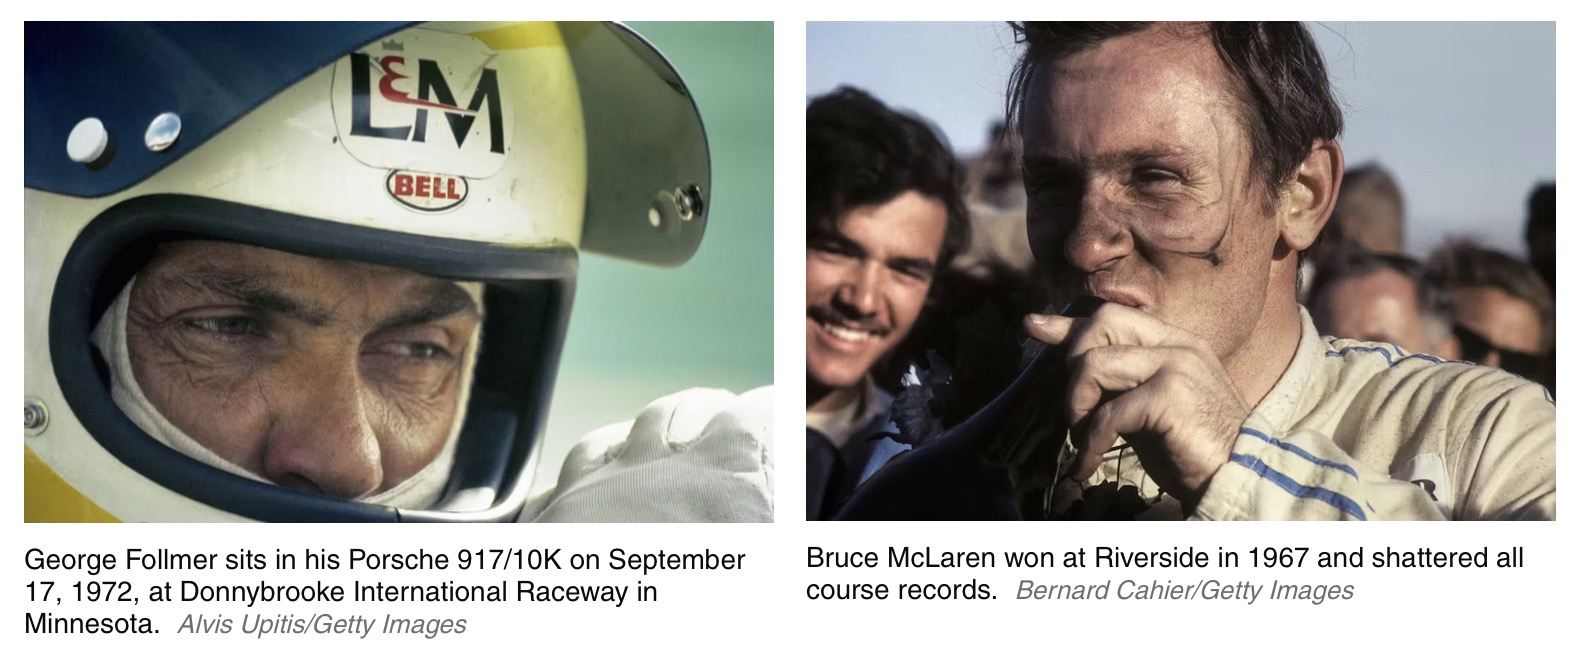Image resolution: width=1578 pixels, height=652 pixels.
Task: Open the Bruce McLaren photo
Action: (1180, 270)
